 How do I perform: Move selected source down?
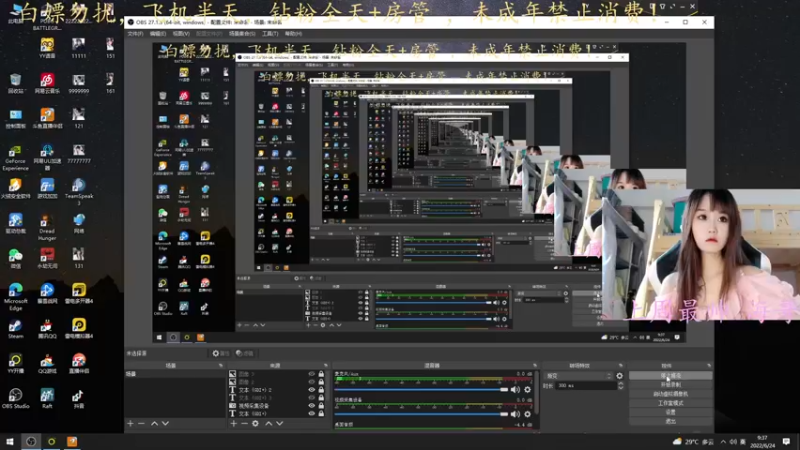[x=280, y=423]
